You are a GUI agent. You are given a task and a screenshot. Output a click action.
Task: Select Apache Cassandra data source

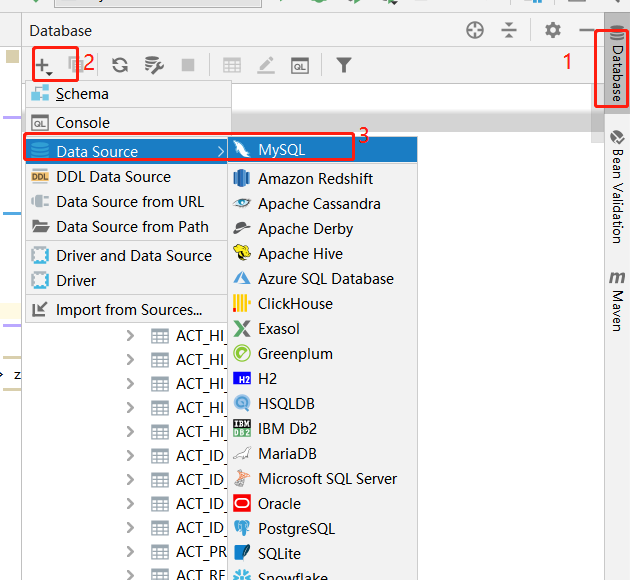323,204
